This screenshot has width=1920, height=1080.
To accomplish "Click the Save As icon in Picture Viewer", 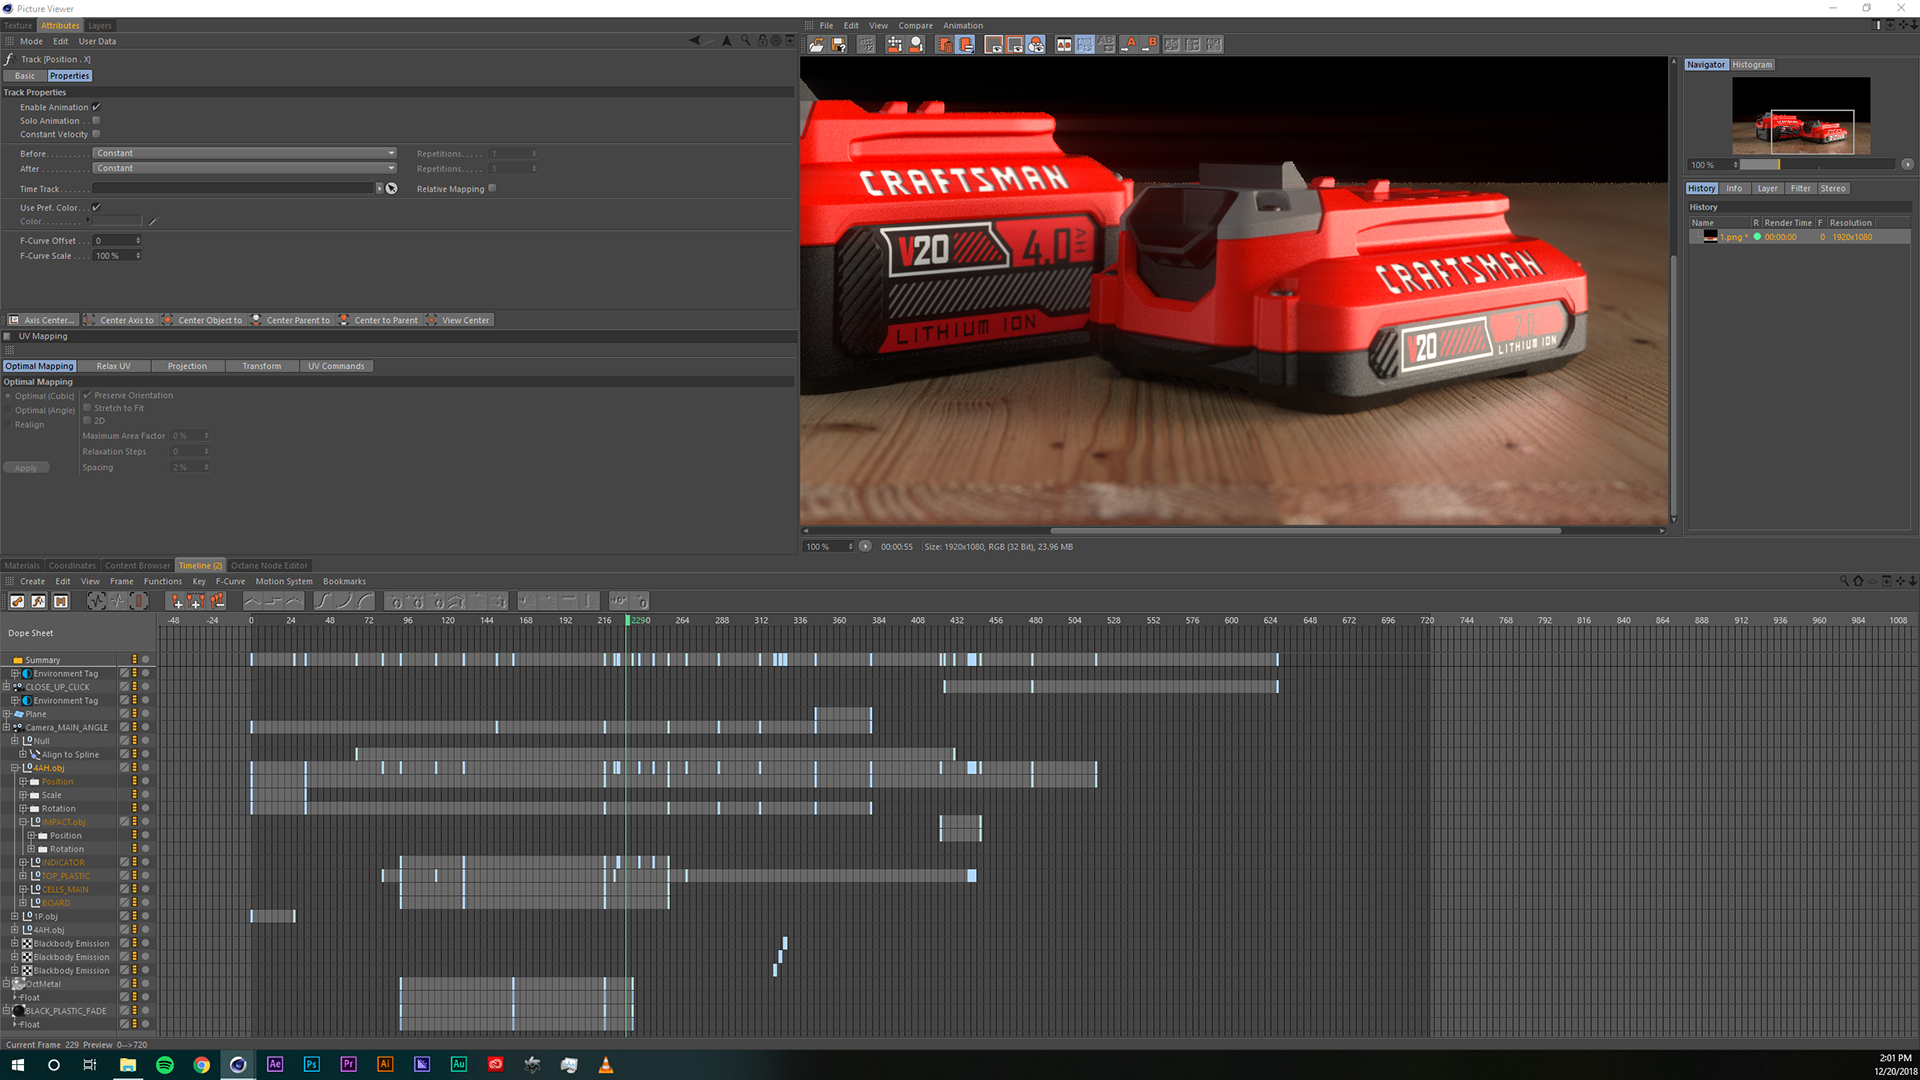I will coord(839,45).
